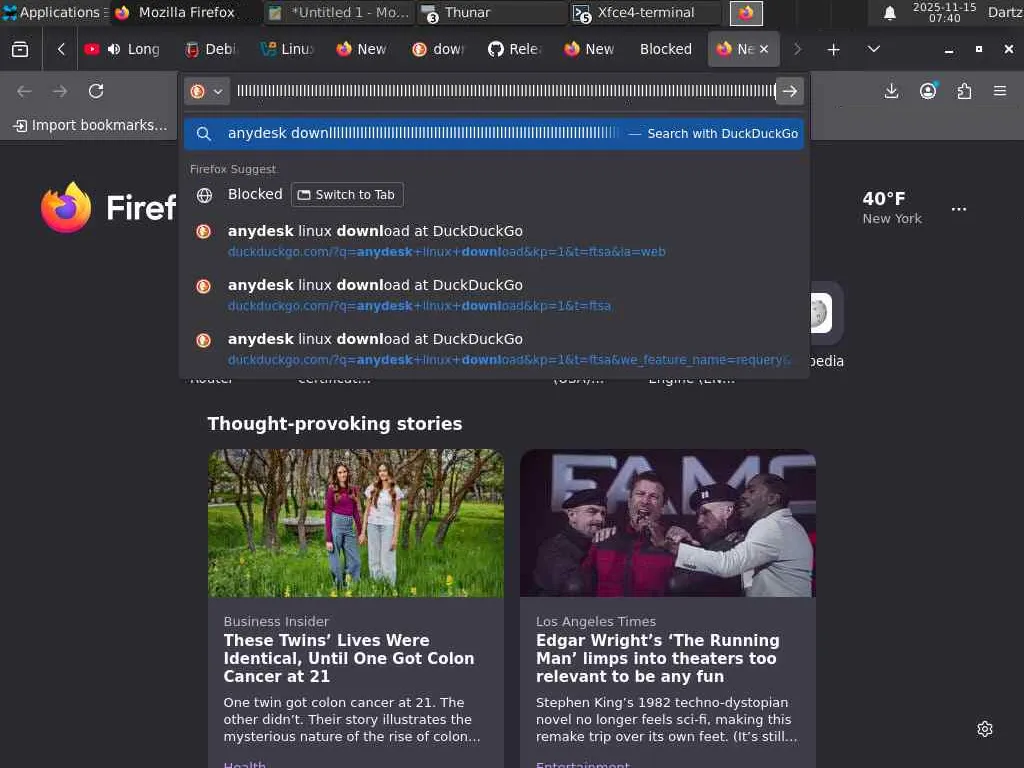
Task: Click the magnifier icon in search suggestion row
Action: tap(204, 134)
